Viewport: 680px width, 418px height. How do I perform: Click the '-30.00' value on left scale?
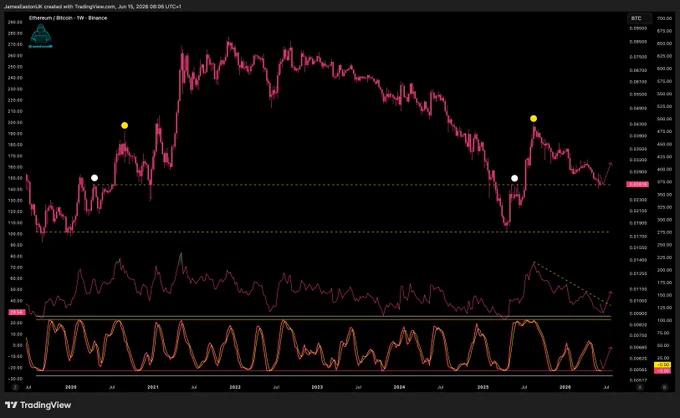pyautogui.click(x=15, y=379)
